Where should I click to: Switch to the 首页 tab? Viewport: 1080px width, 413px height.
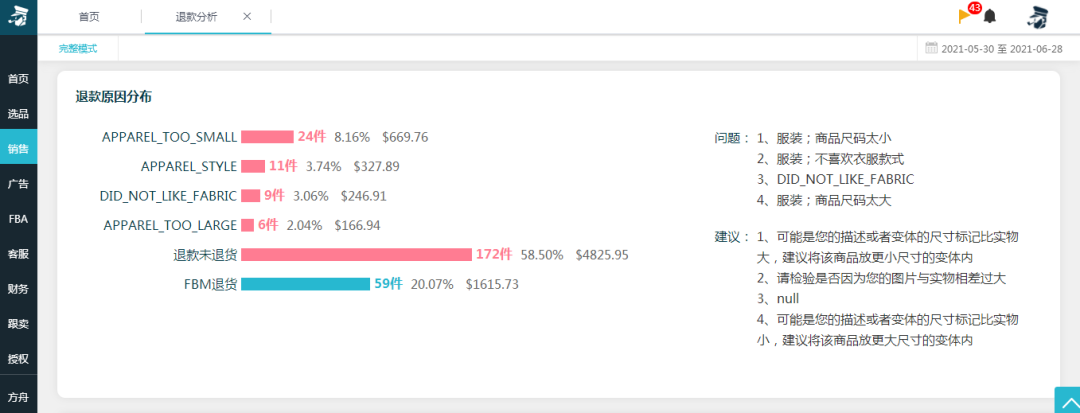point(89,17)
